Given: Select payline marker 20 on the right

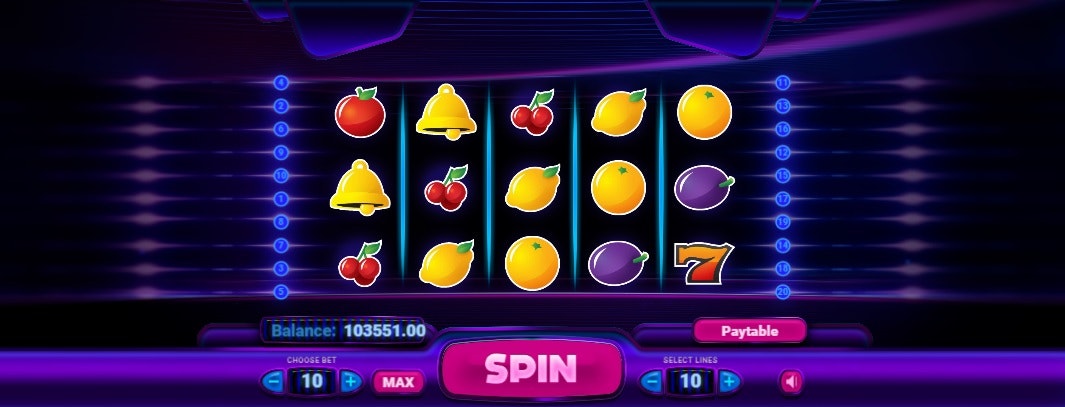Looking at the screenshot, I should (782, 292).
